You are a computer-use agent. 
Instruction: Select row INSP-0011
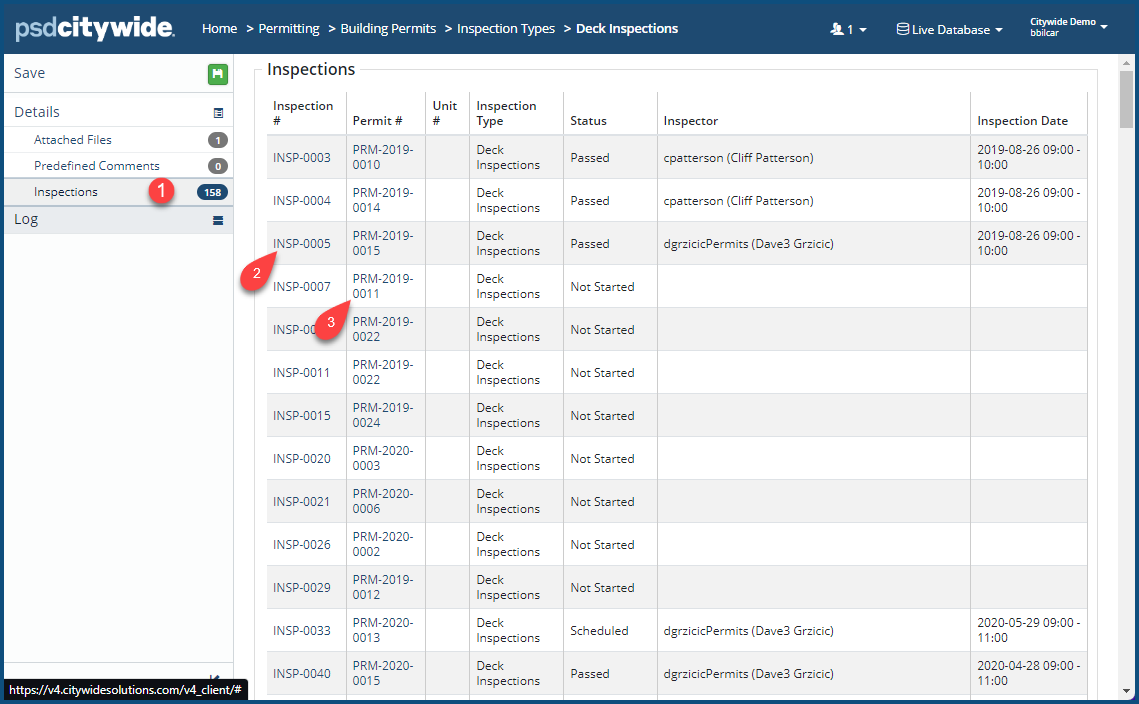(x=677, y=373)
